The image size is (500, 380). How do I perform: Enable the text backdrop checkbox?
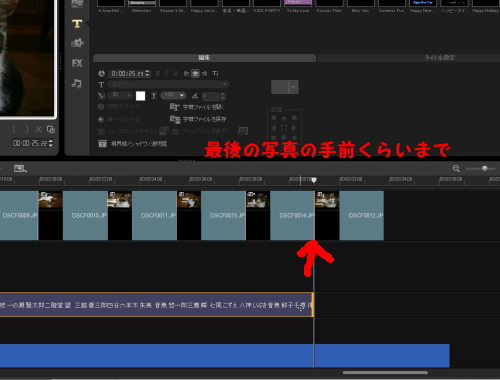coord(101,132)
